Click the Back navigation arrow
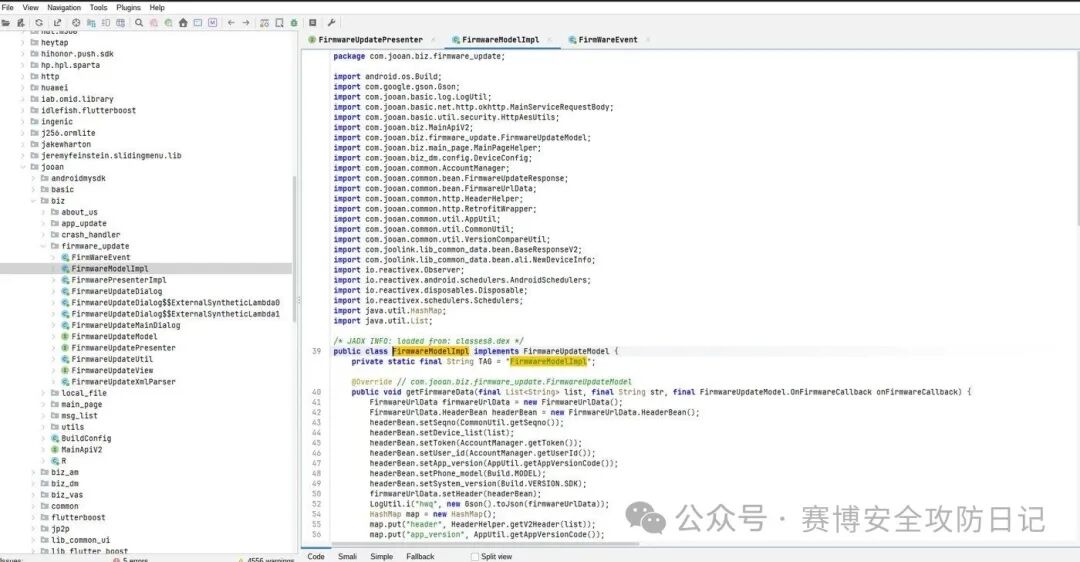 [x=231, y=23]
